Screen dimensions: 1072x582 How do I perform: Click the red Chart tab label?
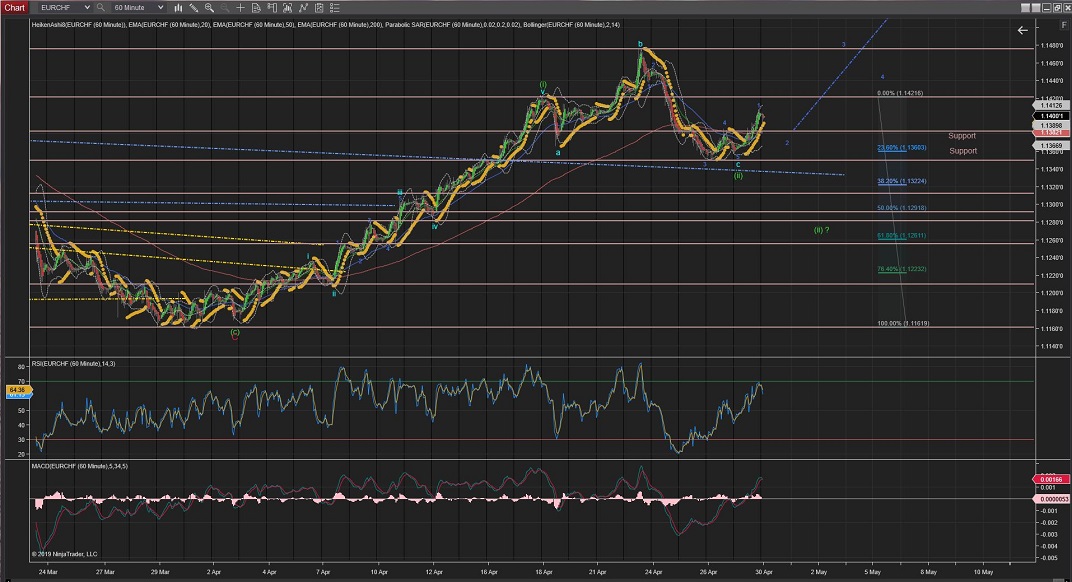click(x=13, y=7)
